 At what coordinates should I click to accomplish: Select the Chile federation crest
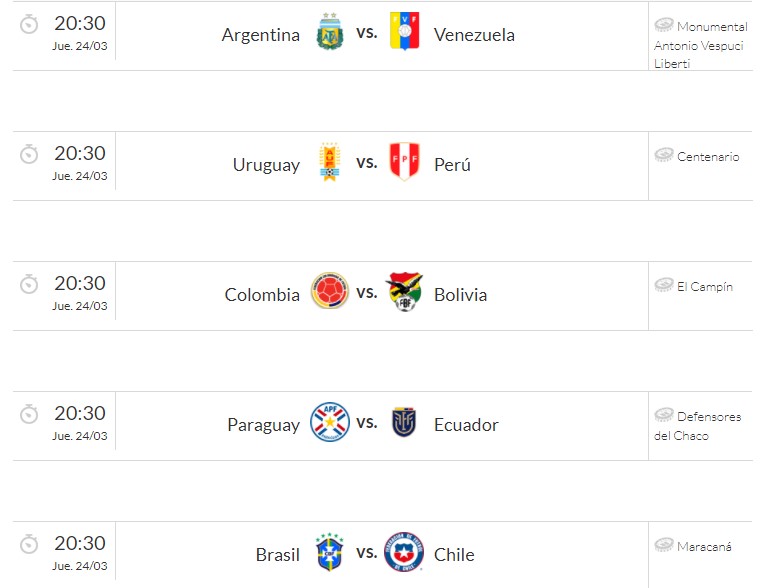click(x=404, y=552)
